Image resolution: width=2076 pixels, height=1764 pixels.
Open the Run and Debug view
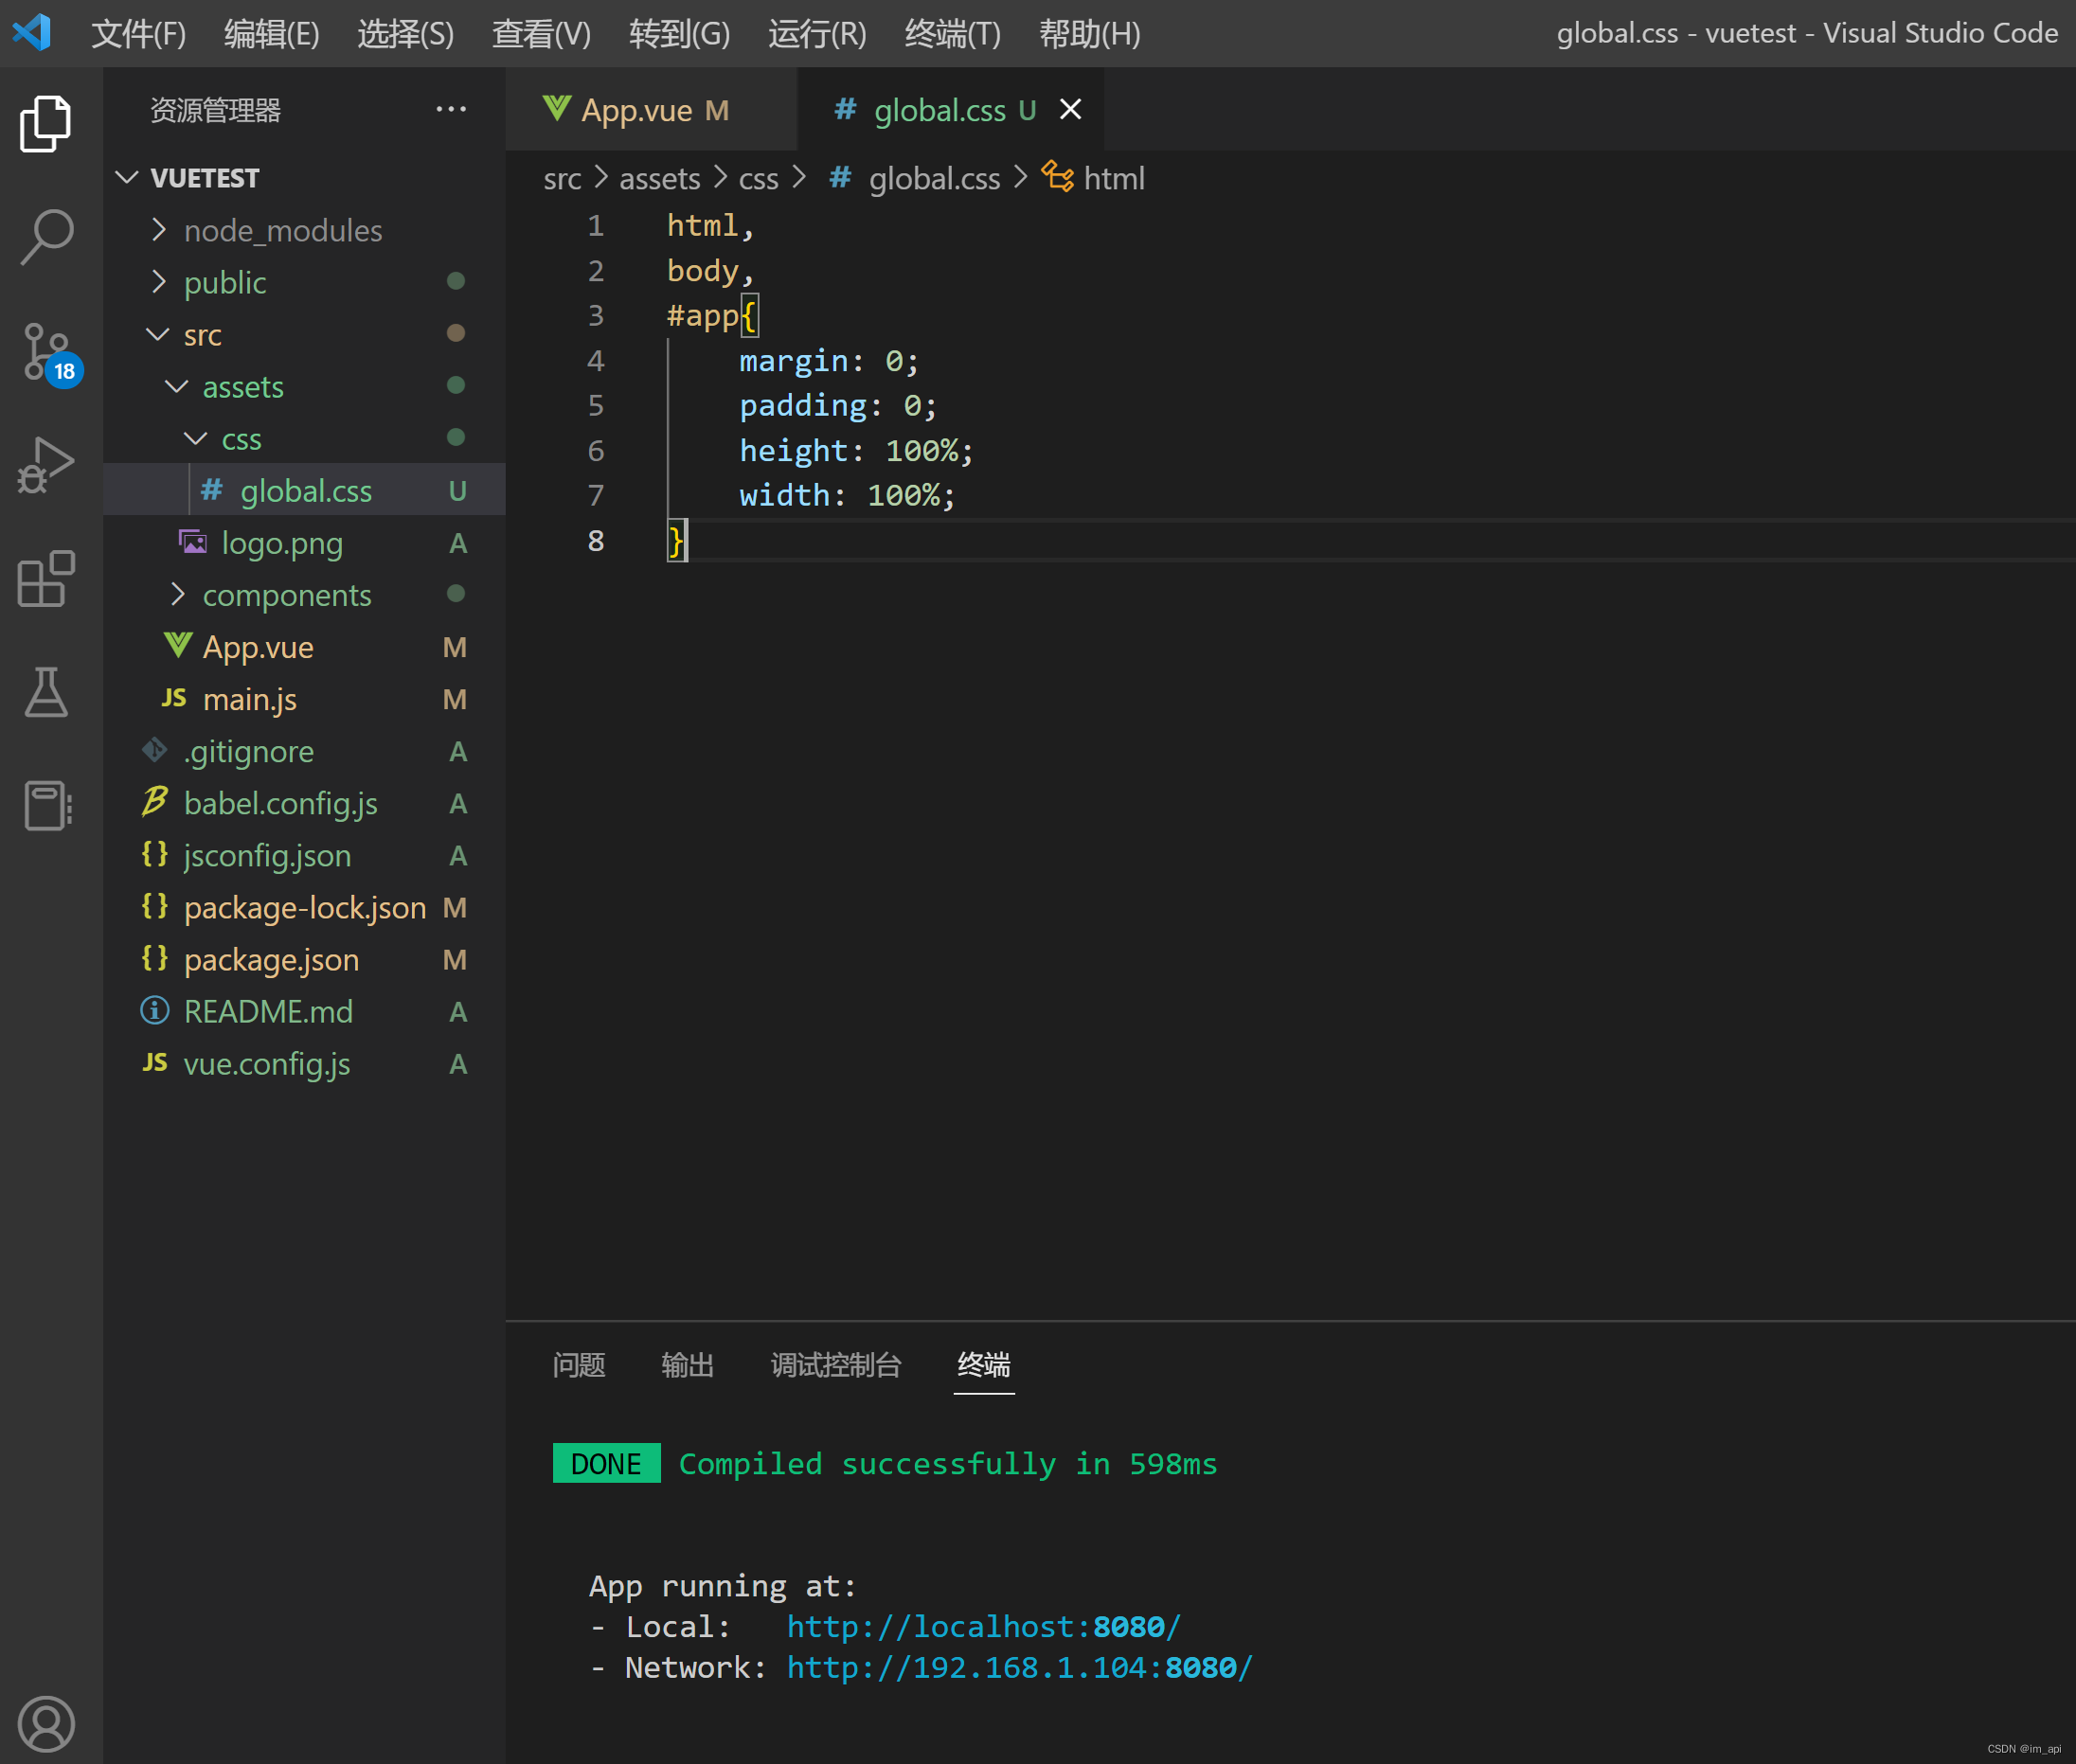(x=46, y=466)
